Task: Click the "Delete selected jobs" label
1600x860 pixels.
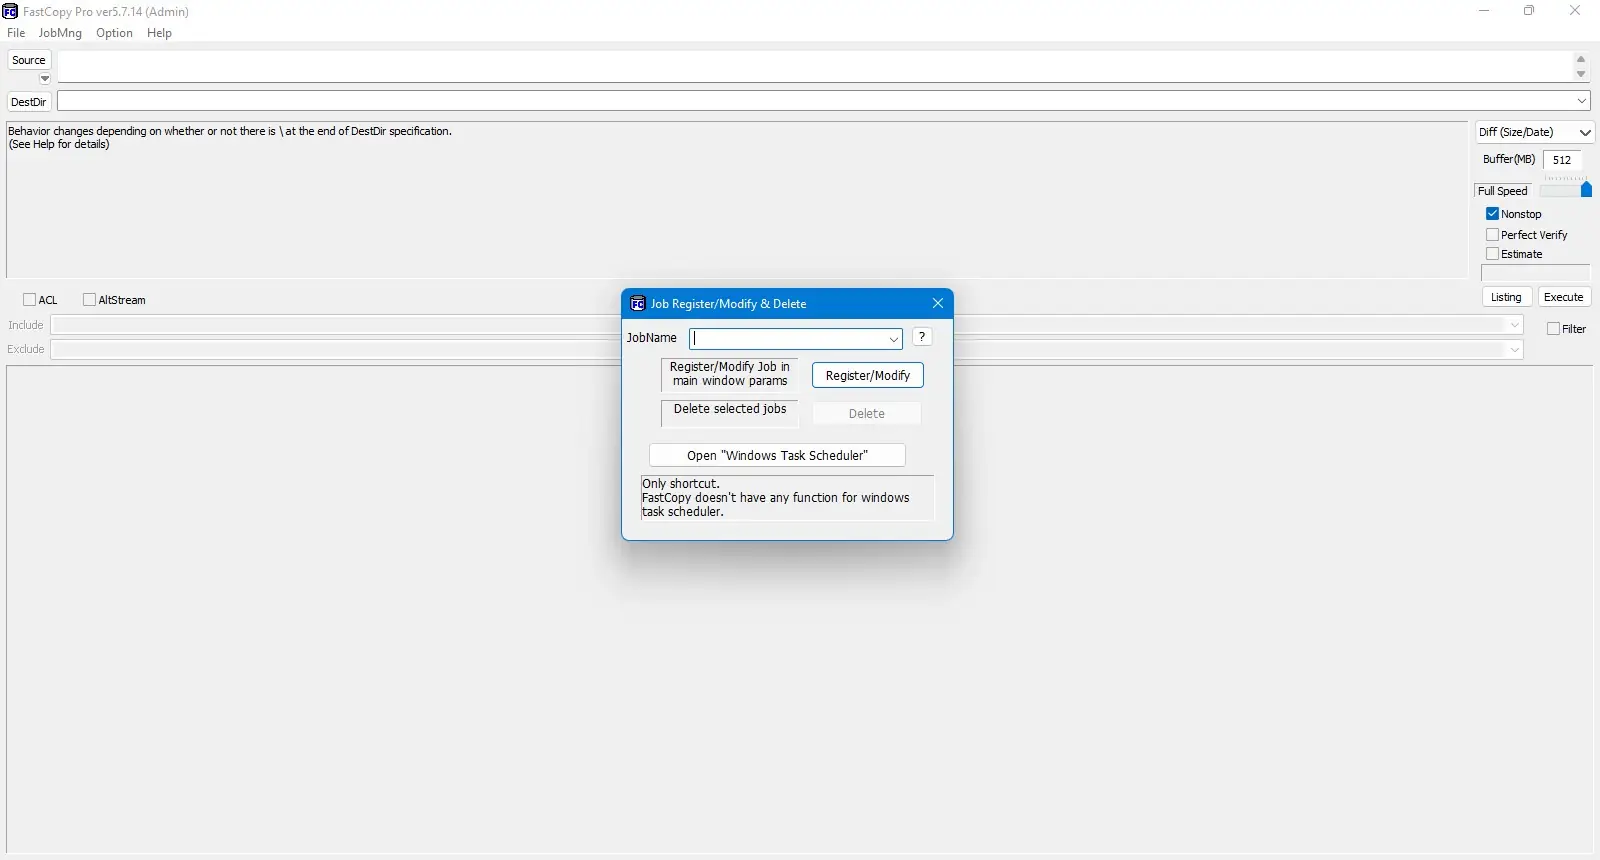Action: pos(730,409)
